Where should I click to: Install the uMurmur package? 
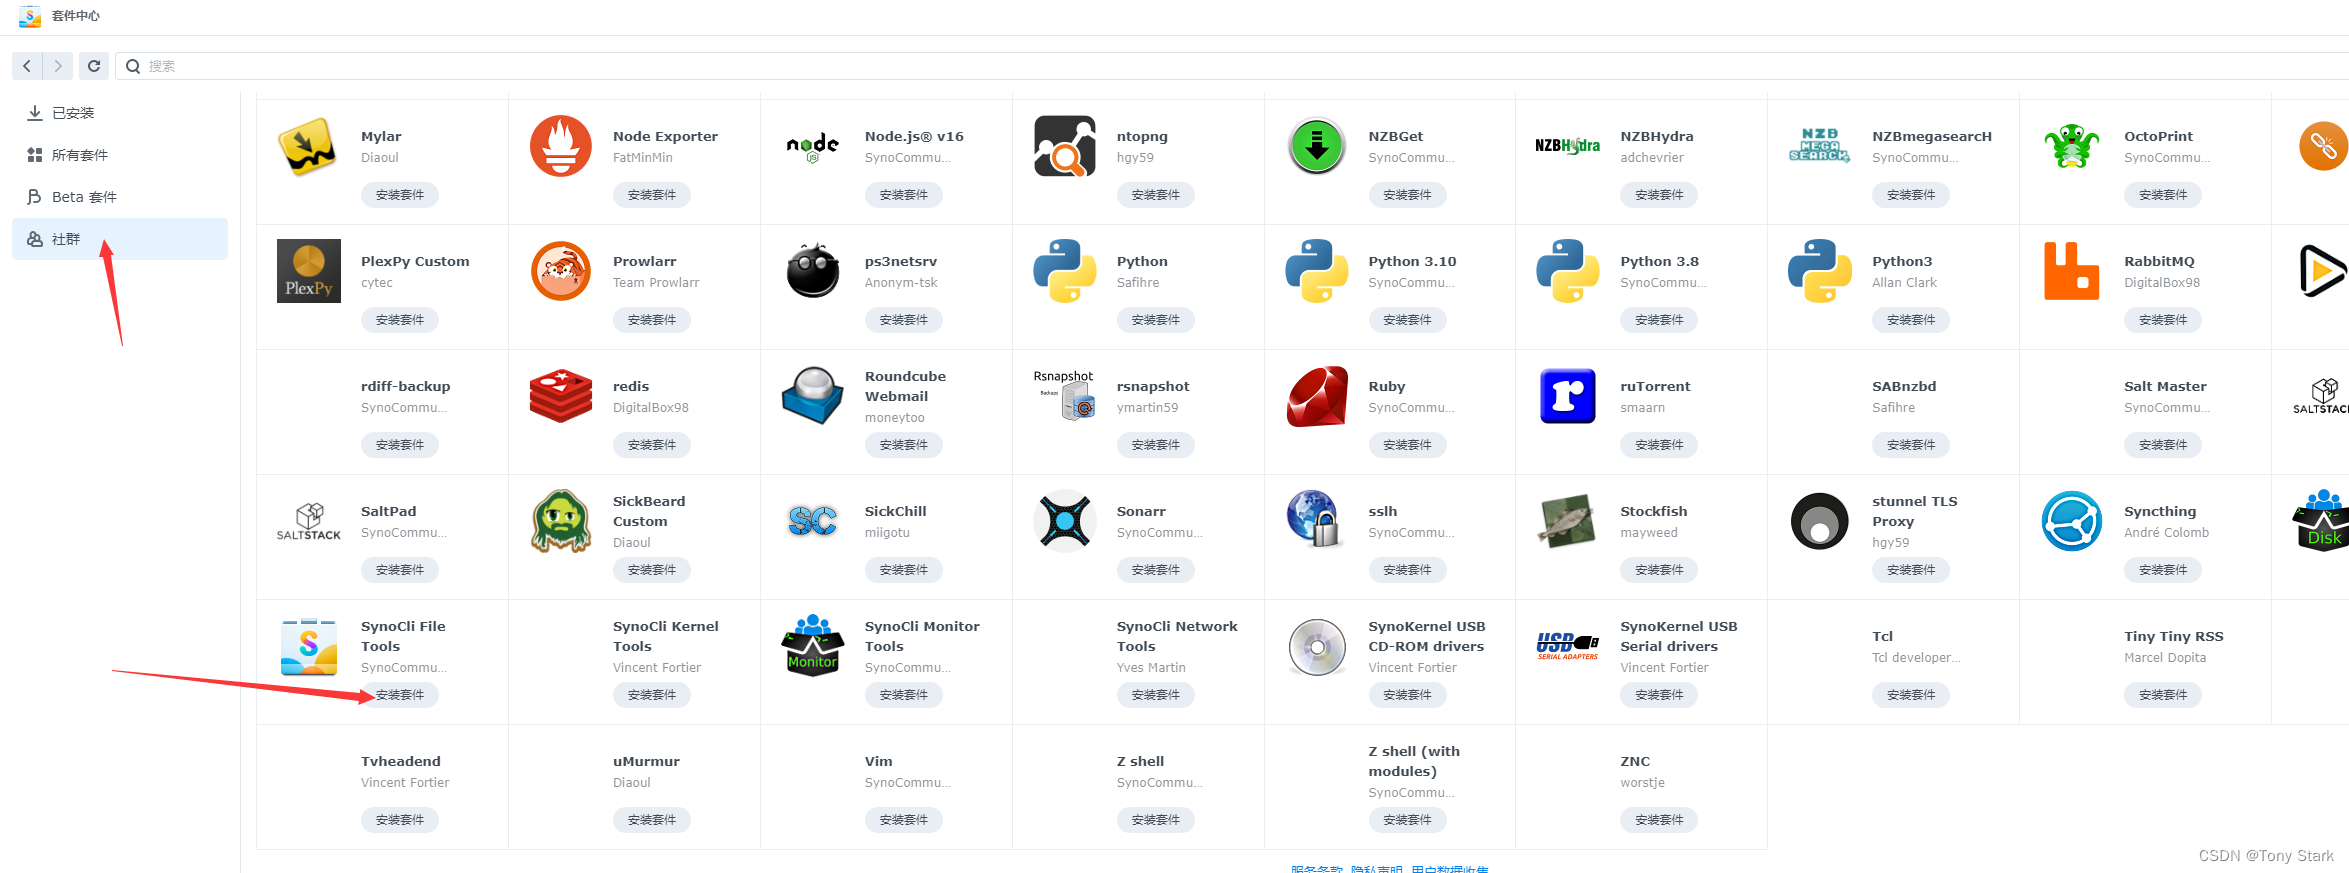[x=652, y=820]
